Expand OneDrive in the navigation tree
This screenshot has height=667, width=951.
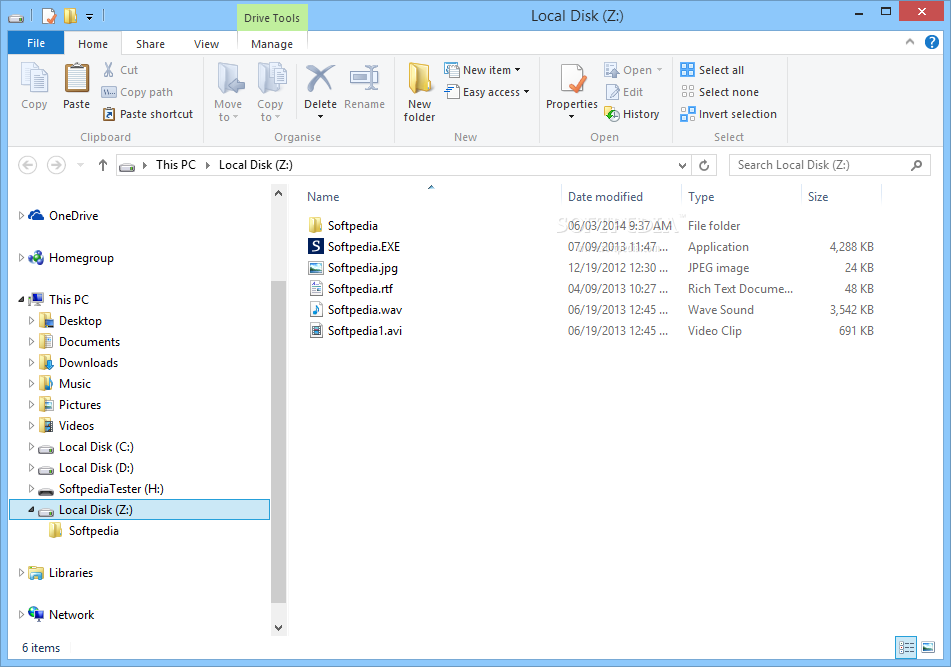21,215
